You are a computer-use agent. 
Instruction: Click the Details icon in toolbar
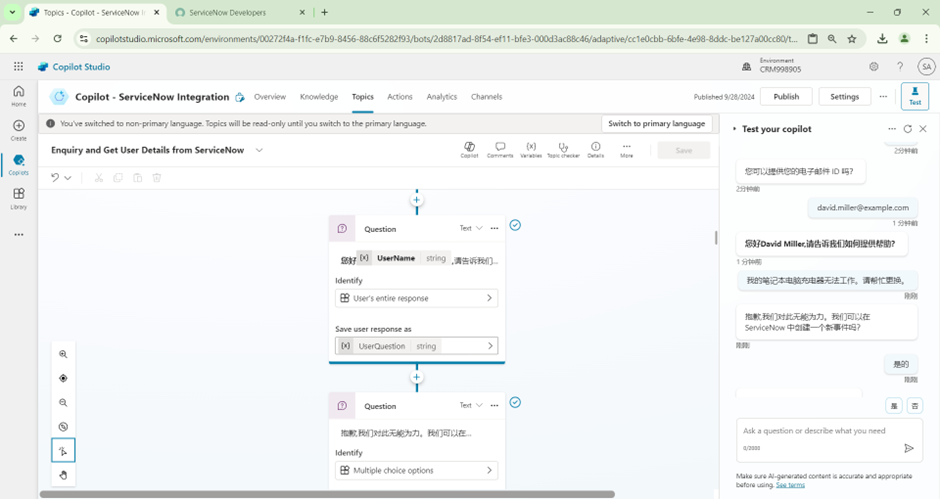tap(595, 149)
